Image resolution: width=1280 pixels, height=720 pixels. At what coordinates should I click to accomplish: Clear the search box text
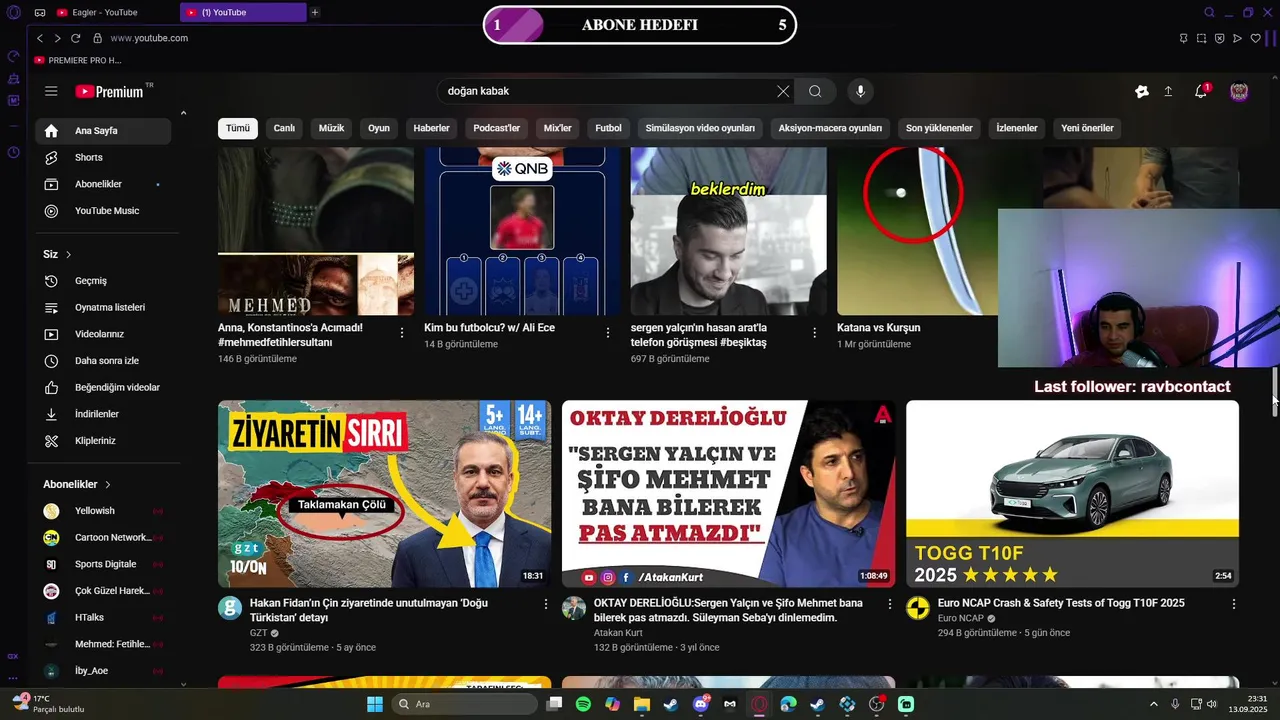(783, 91)
